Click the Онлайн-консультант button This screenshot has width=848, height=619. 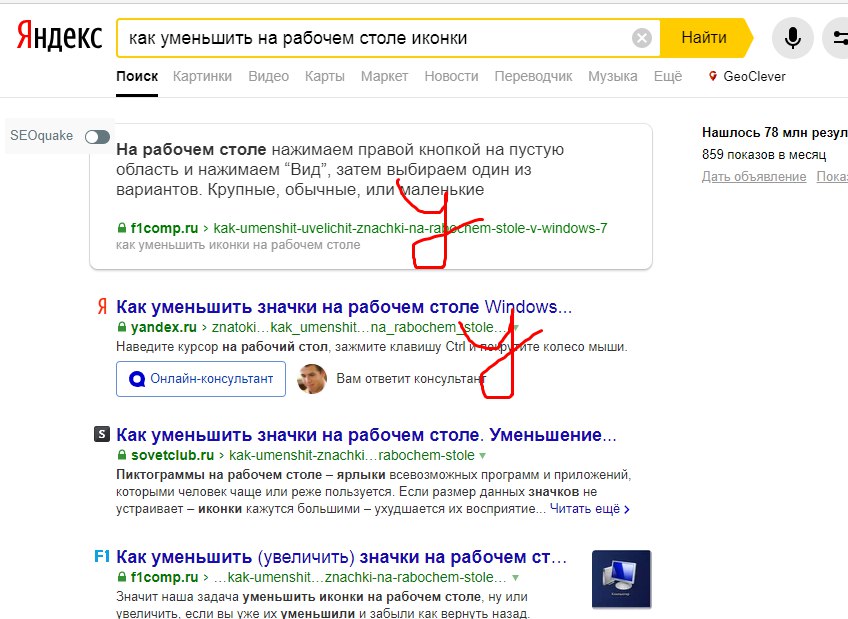[x=201, y=379]
